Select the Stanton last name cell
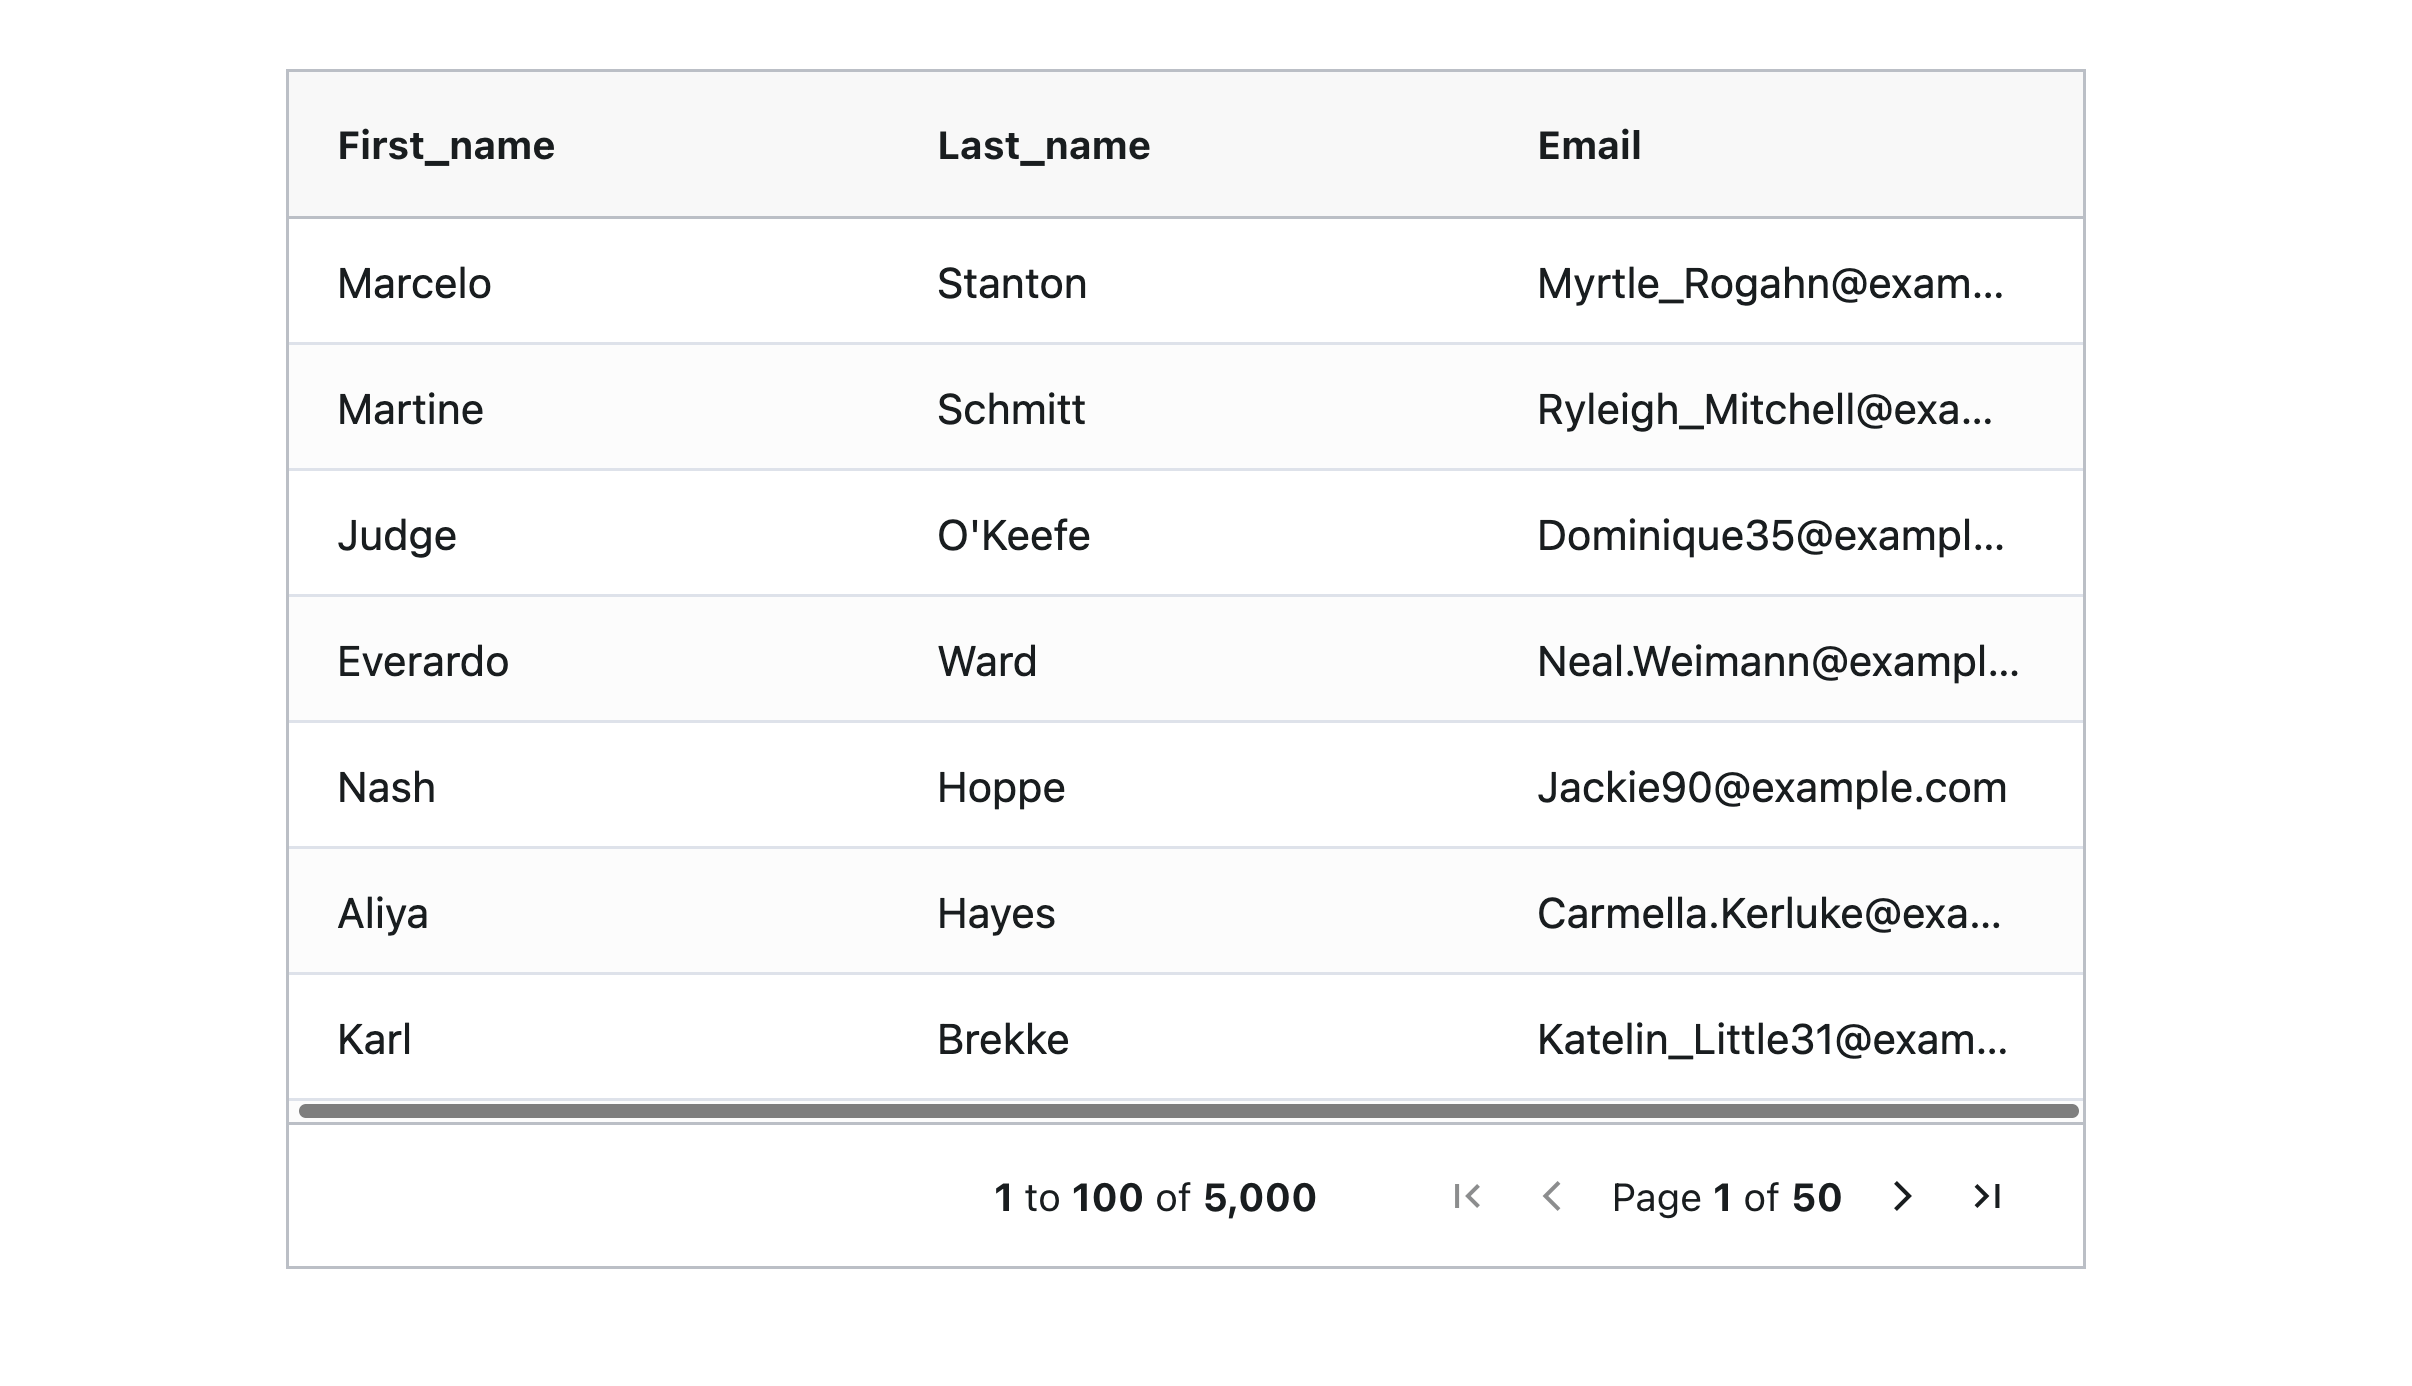This screenshot has width=2412, height=1386. [x=1012, y=284]
